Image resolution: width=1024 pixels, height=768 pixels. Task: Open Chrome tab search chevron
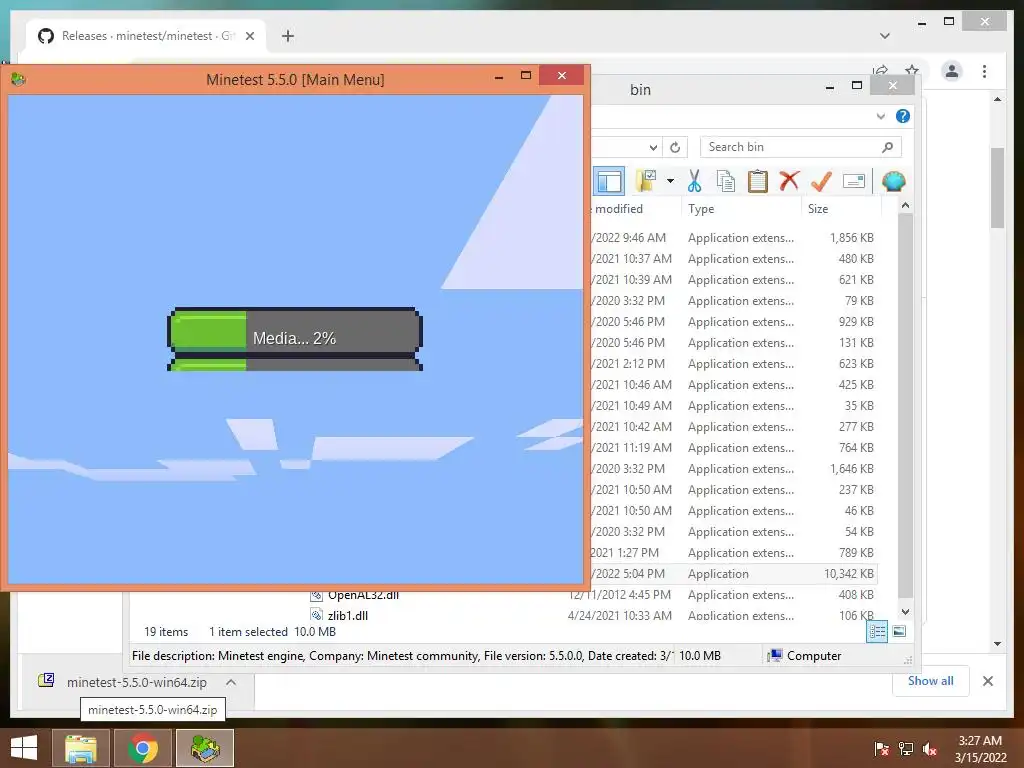click(885, 36)
